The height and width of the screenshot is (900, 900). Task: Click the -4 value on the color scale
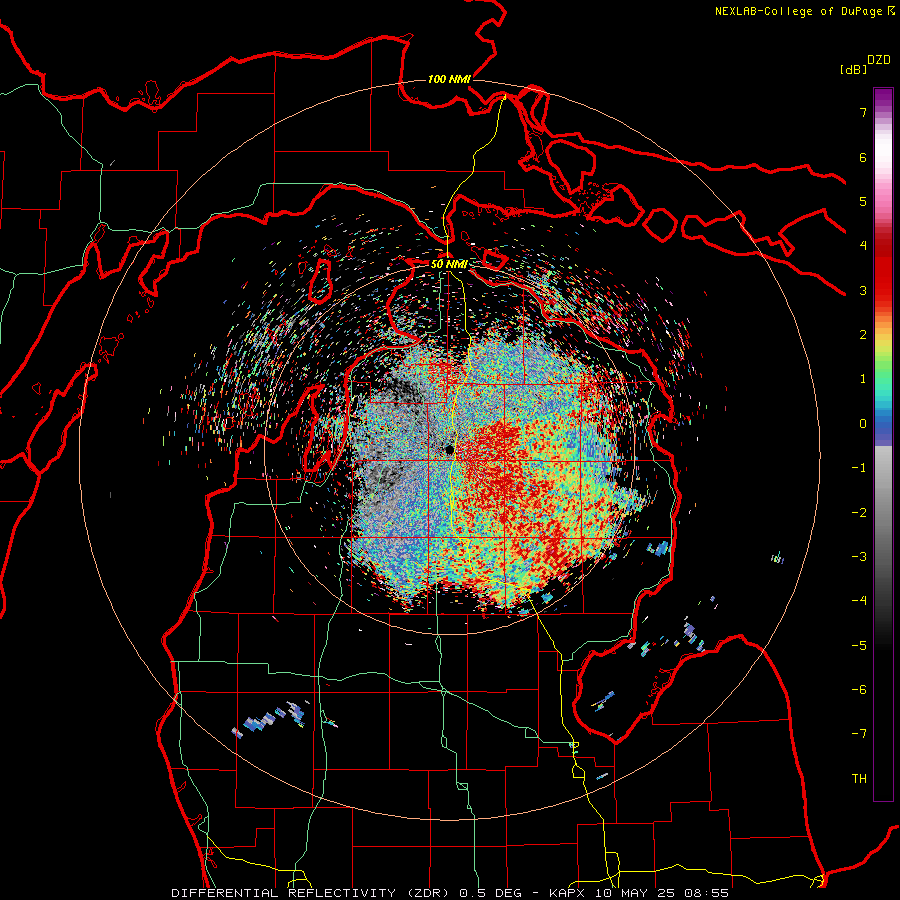(859, 601)
